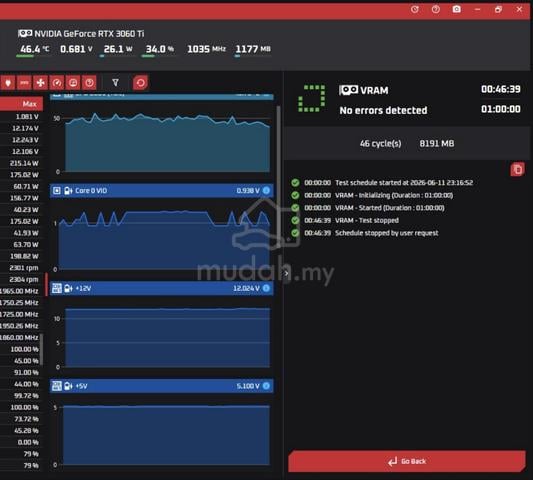Screen dimensions: 533x480
Task: Open help from the title bar question icon
Action: pyautogui.click(x=435, y=10)
